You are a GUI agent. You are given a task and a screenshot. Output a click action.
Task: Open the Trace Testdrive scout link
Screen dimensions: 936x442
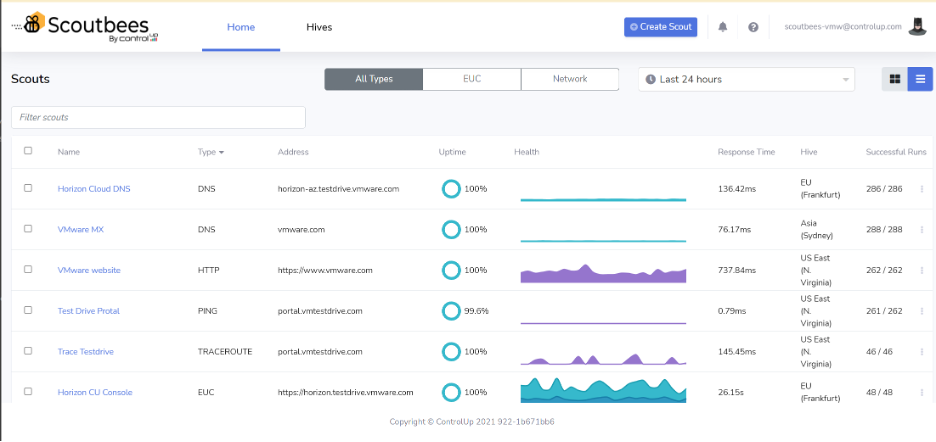click(x=88, y=352)
